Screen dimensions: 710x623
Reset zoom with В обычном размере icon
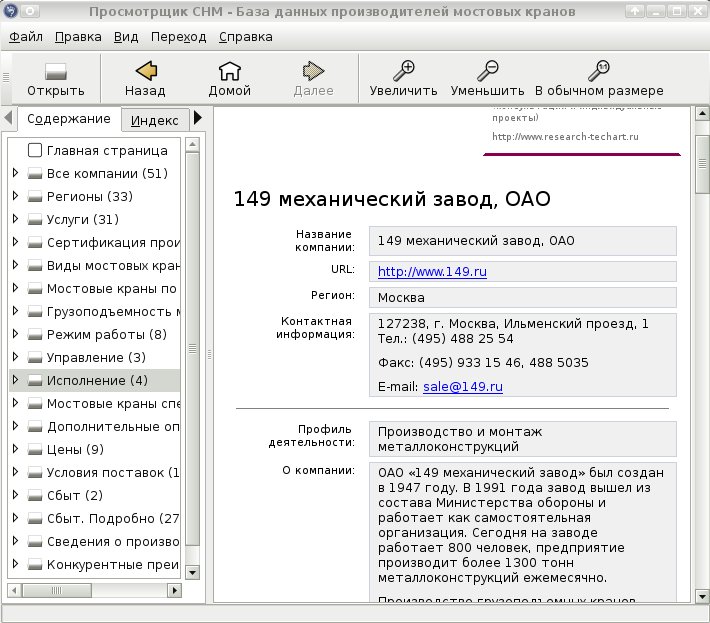click(x=599, y=71)
